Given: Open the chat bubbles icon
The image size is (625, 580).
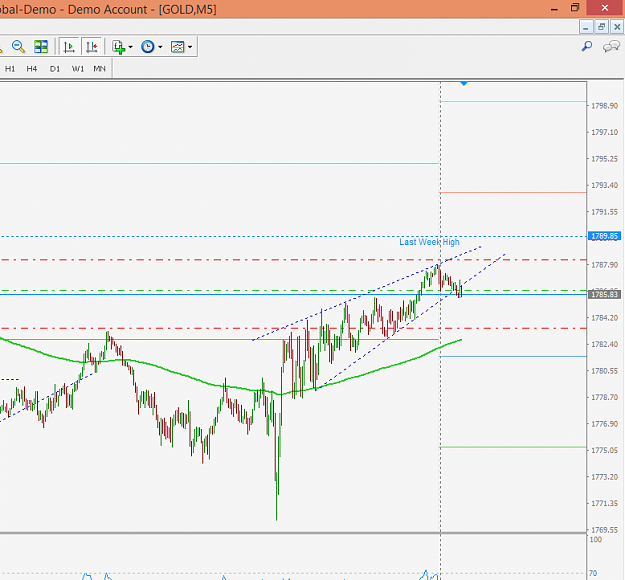Looking at the screenshot, I should [611, 46].
